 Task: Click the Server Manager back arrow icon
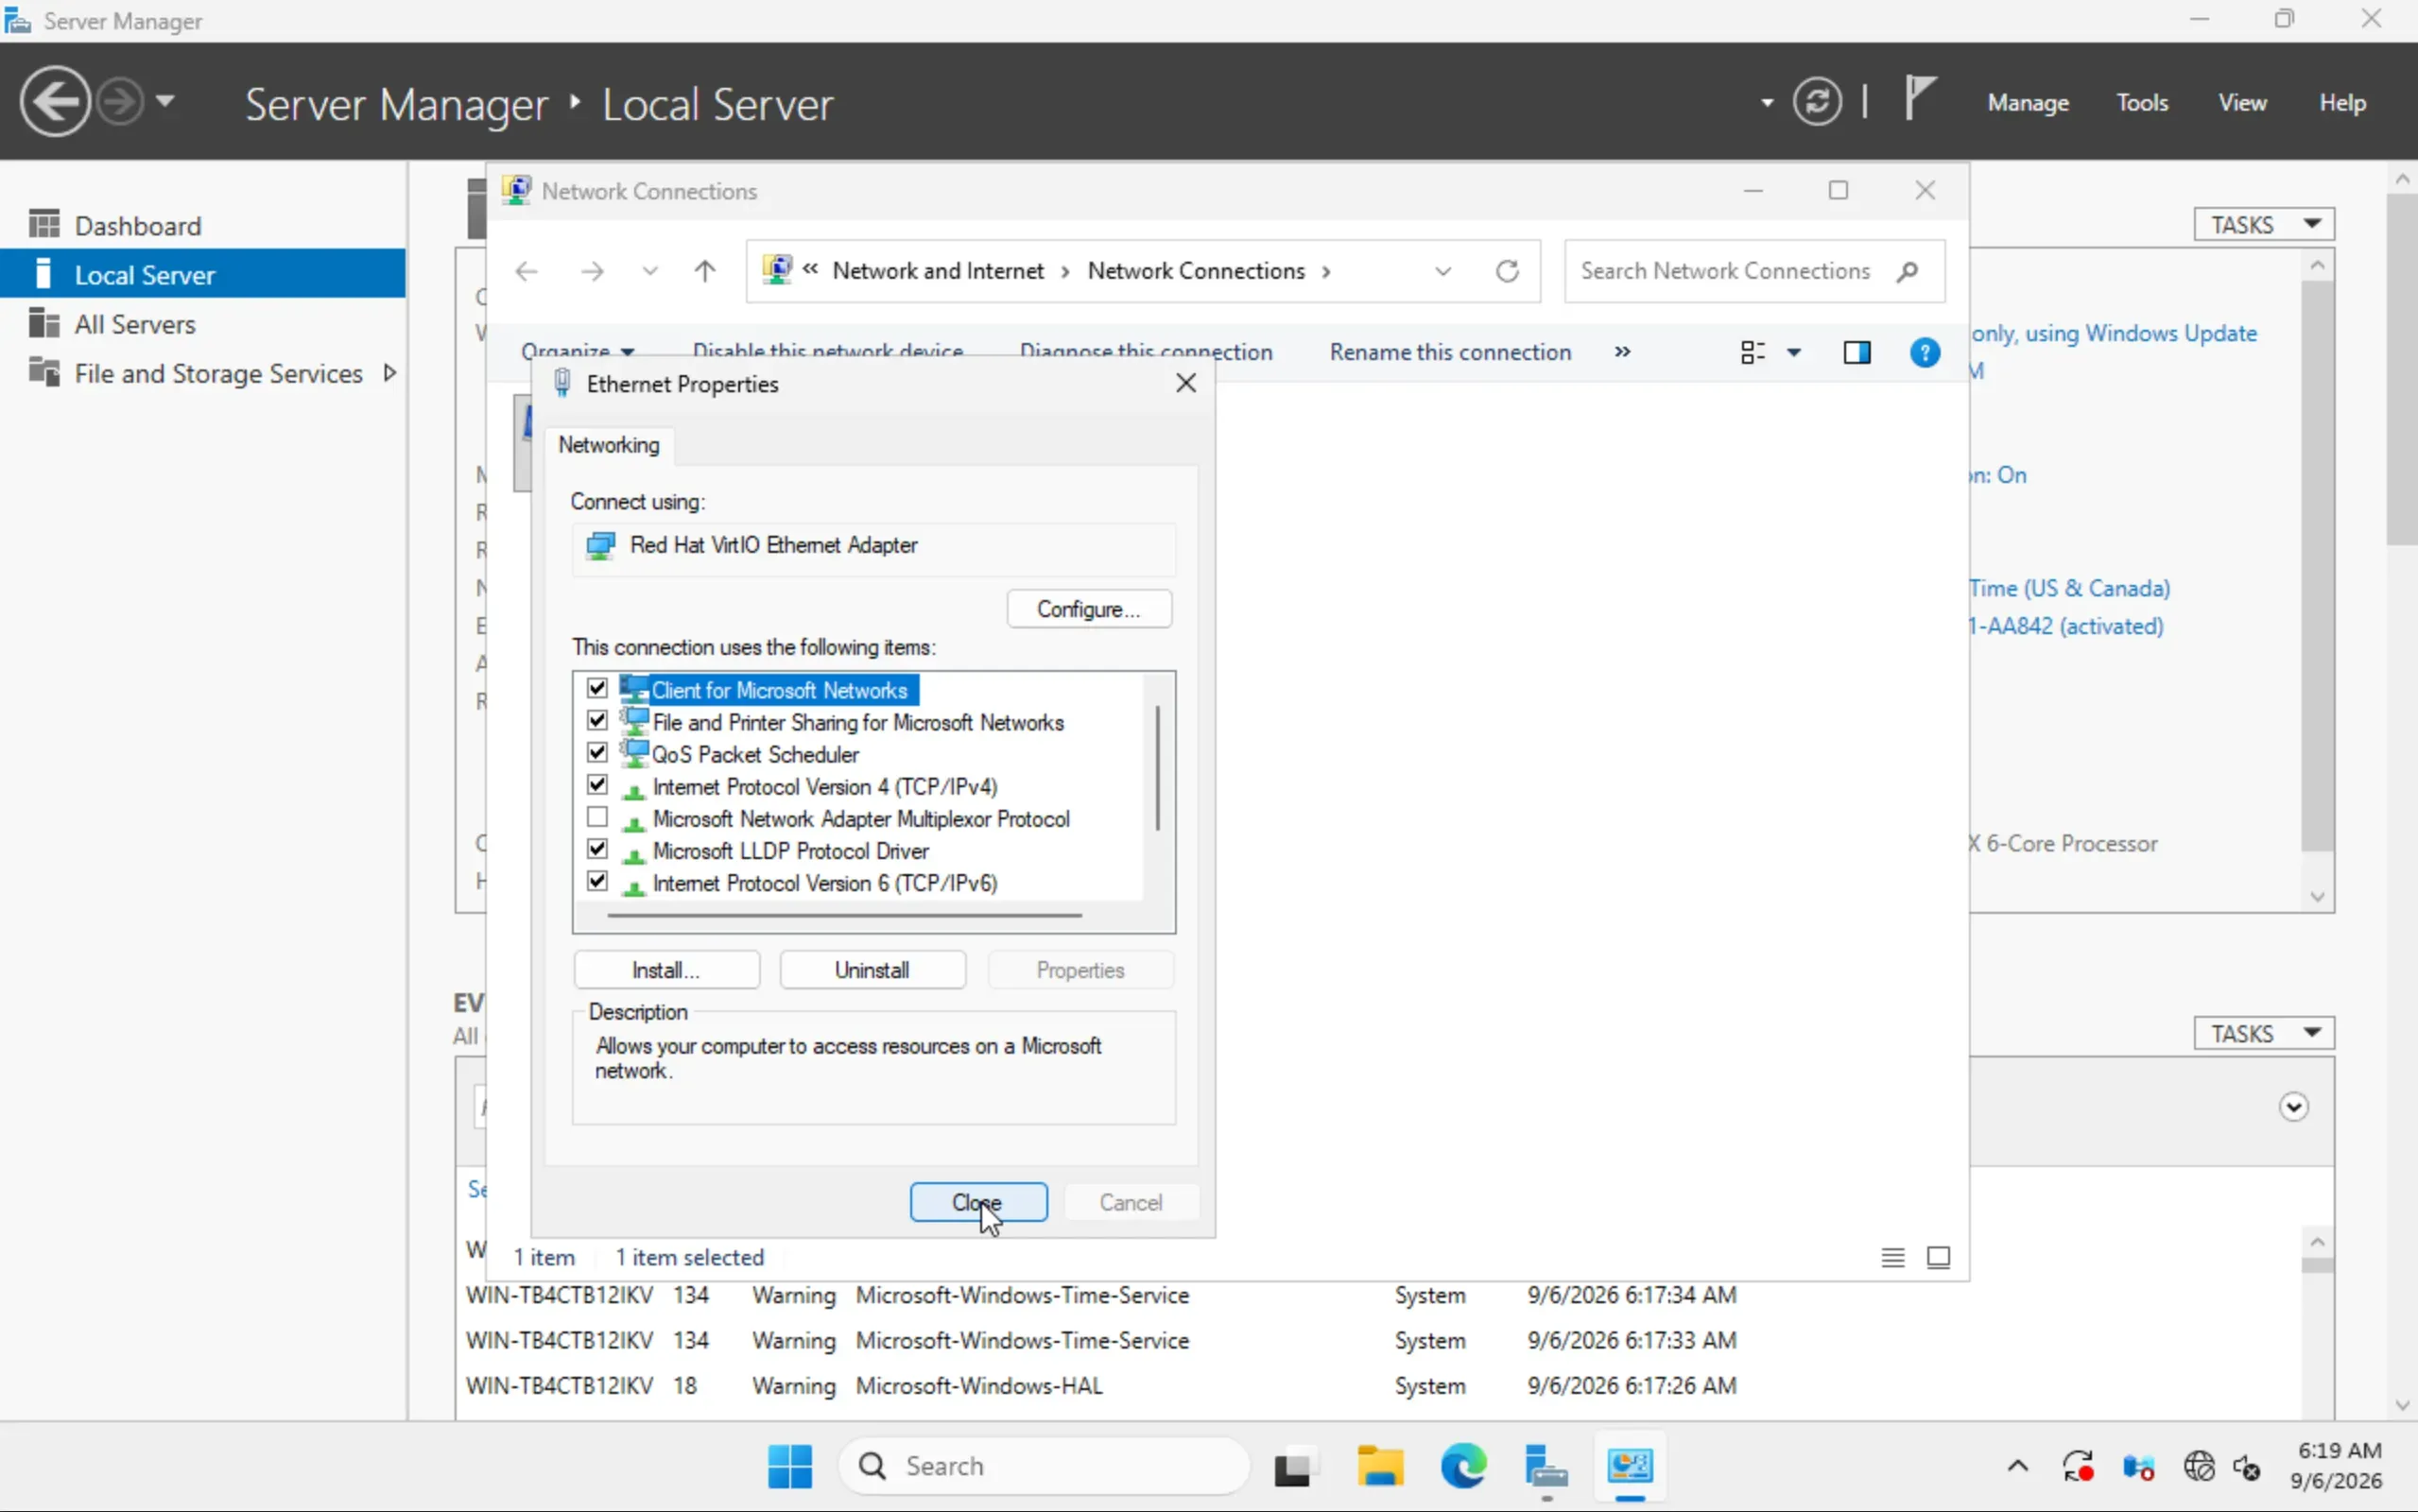point(55,101)
